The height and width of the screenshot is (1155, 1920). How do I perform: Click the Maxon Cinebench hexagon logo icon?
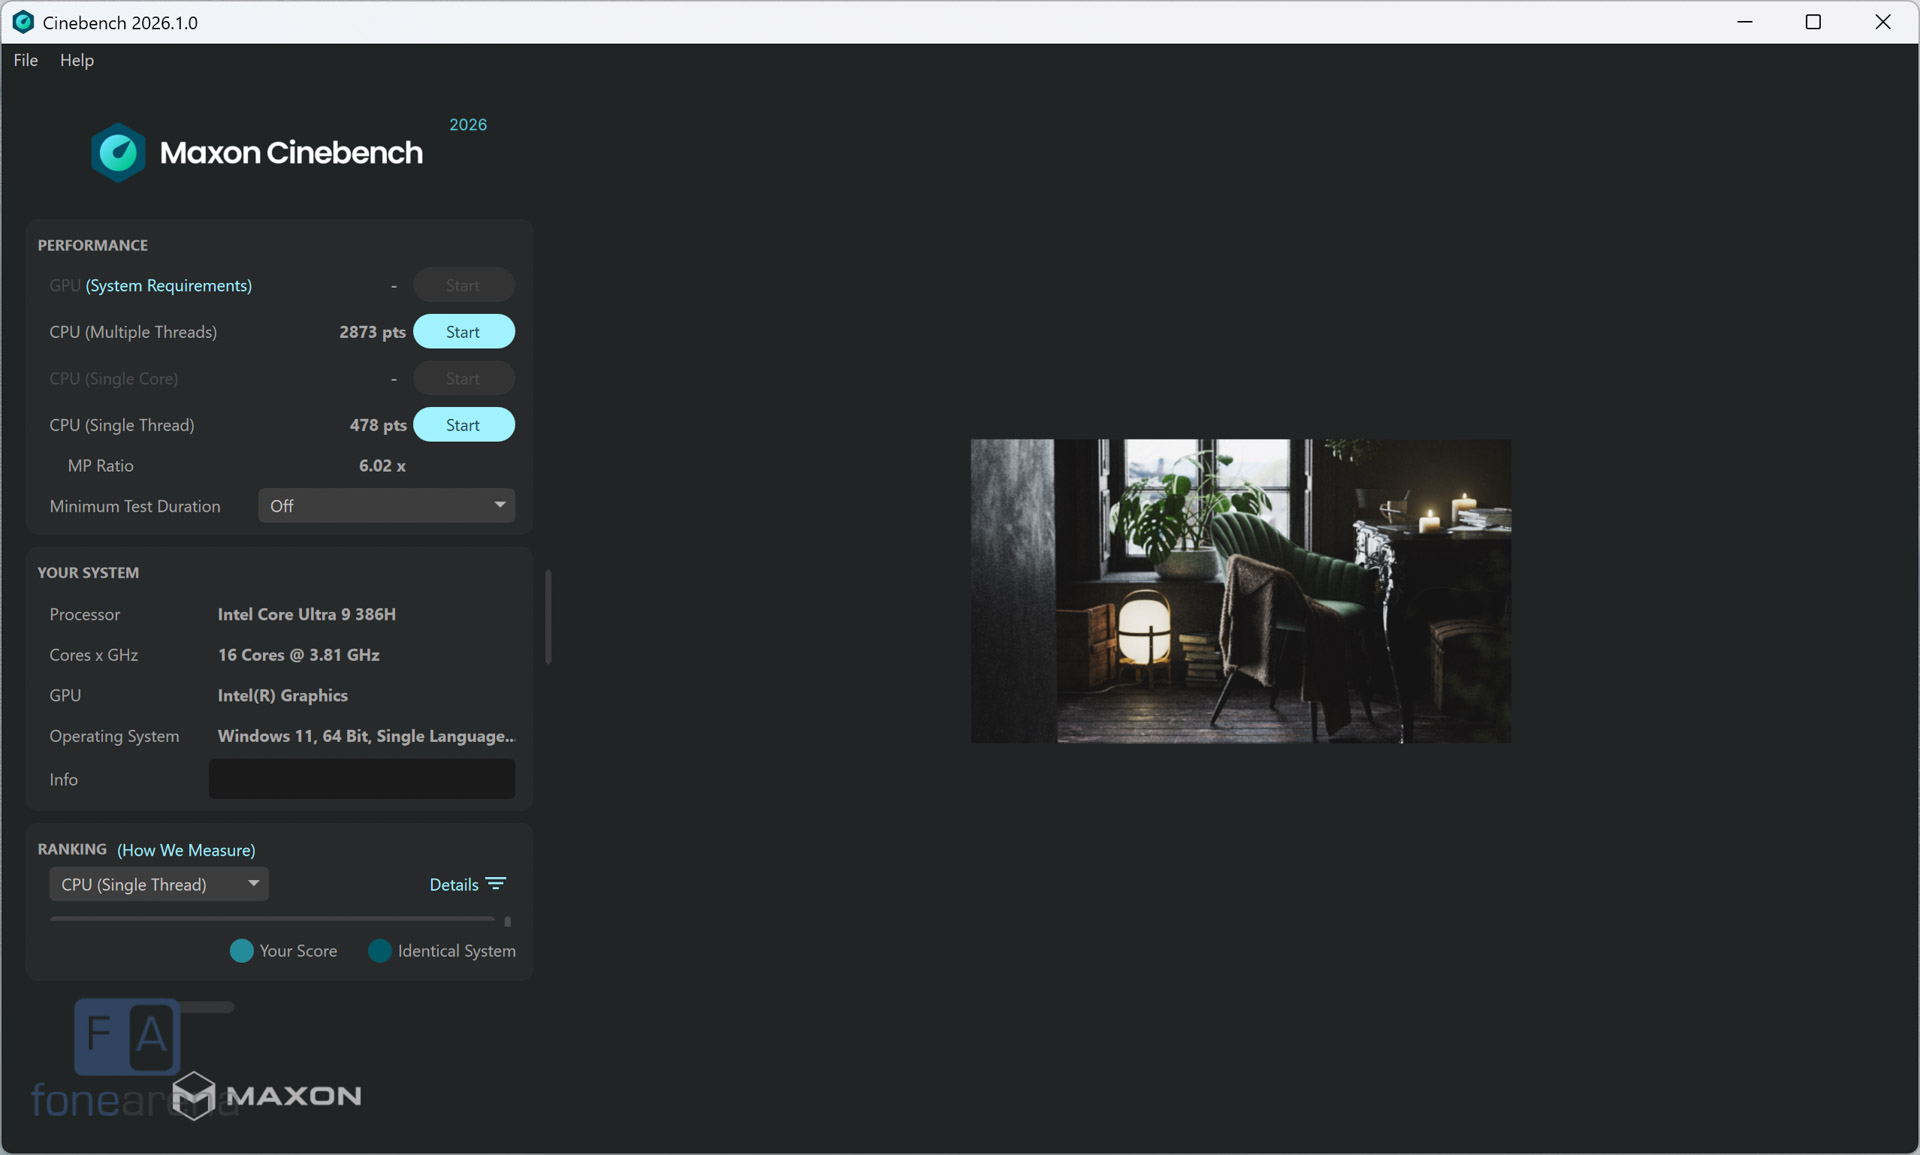(118, 152)
